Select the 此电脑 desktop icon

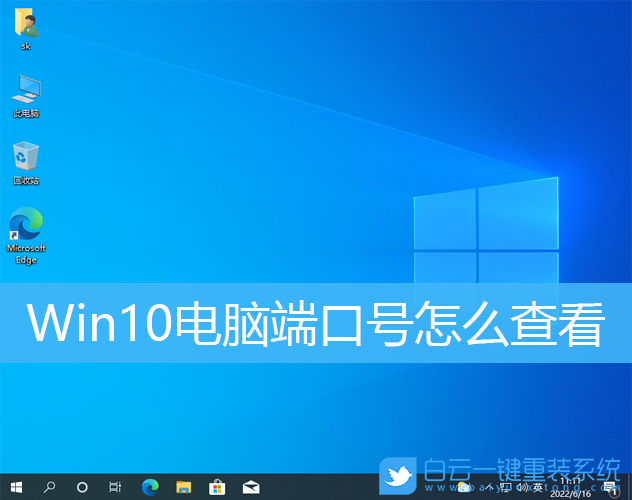[x=26, y=96]
